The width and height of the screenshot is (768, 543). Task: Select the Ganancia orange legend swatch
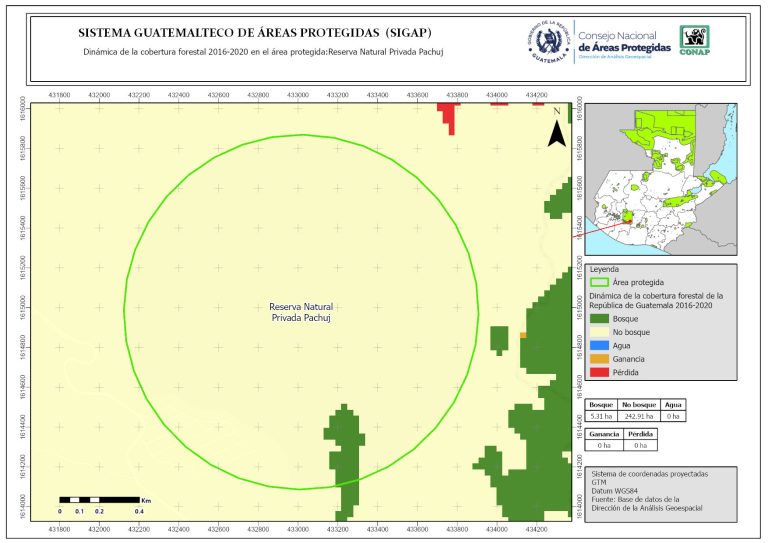tap(599, 359)
